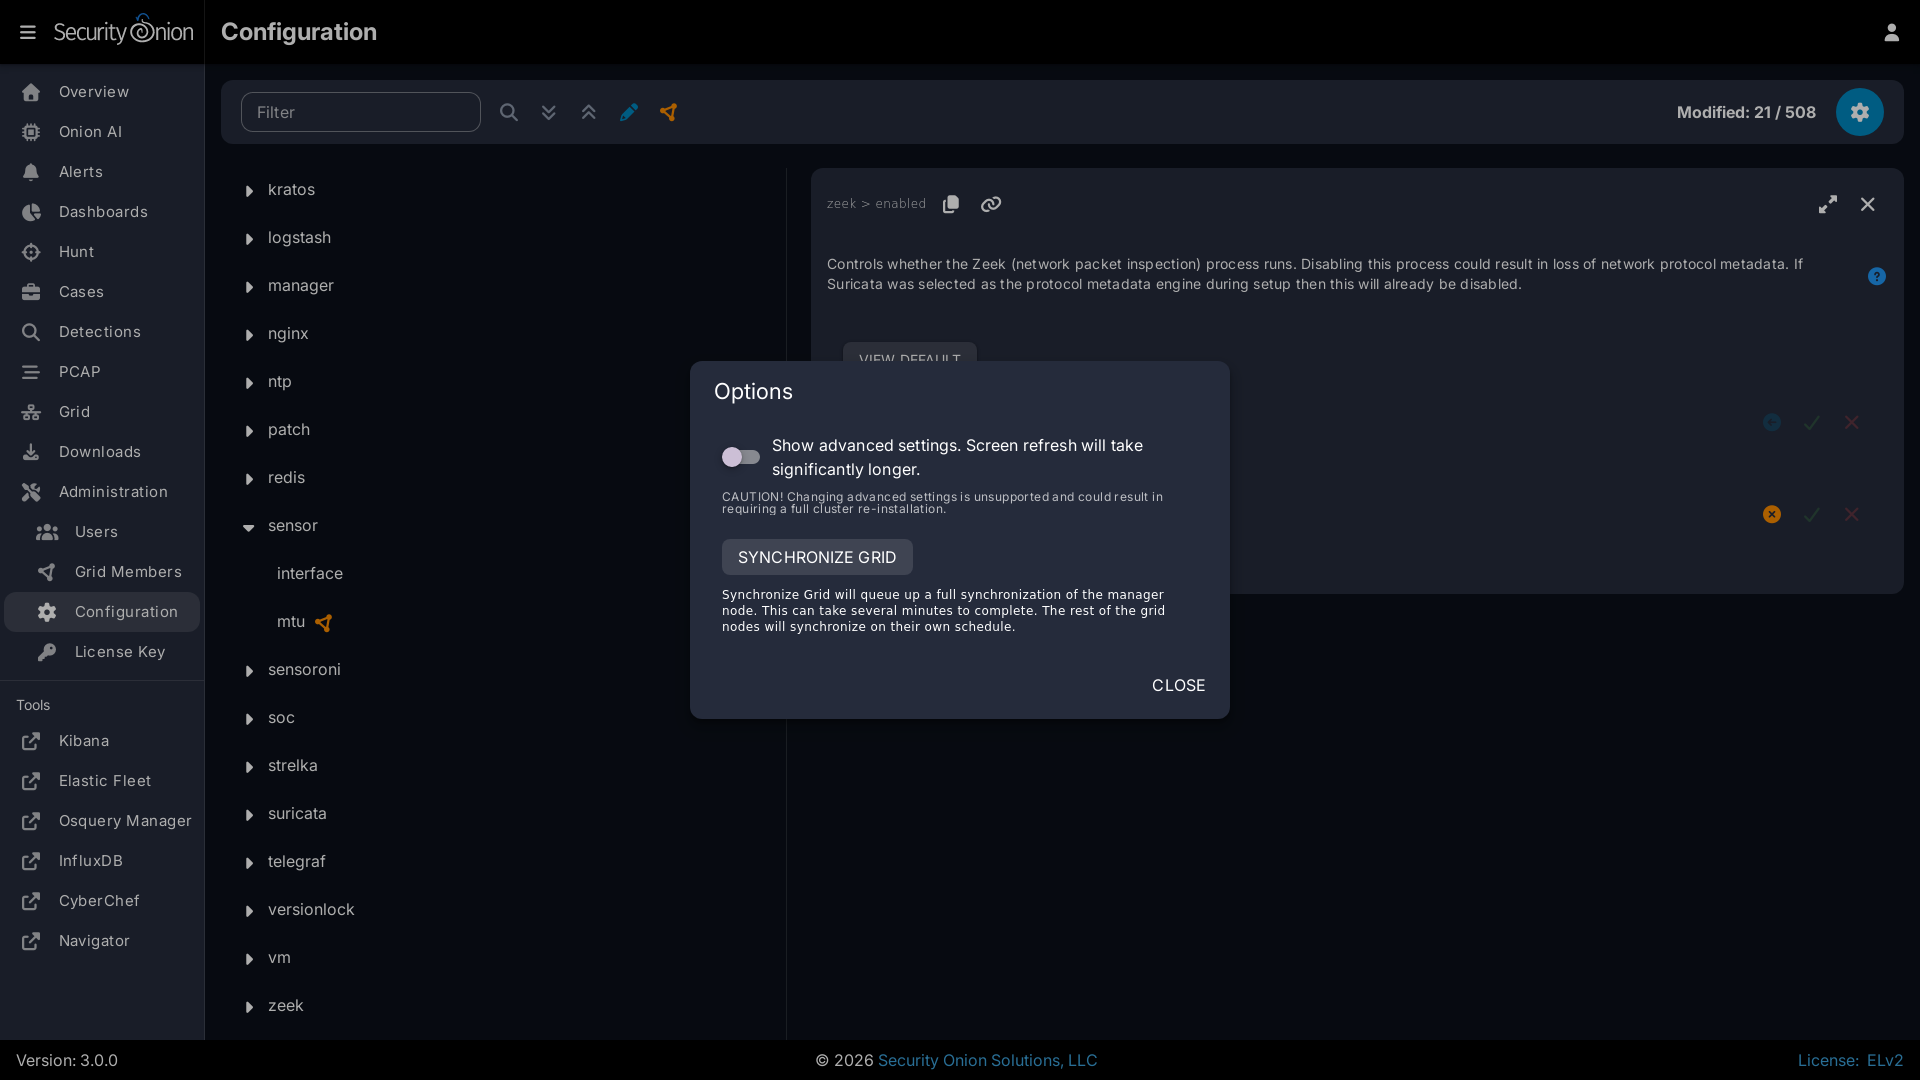Collapse the sensor tree node
The width and height of the screenshot is (1920, 1080).
point(249,527)
